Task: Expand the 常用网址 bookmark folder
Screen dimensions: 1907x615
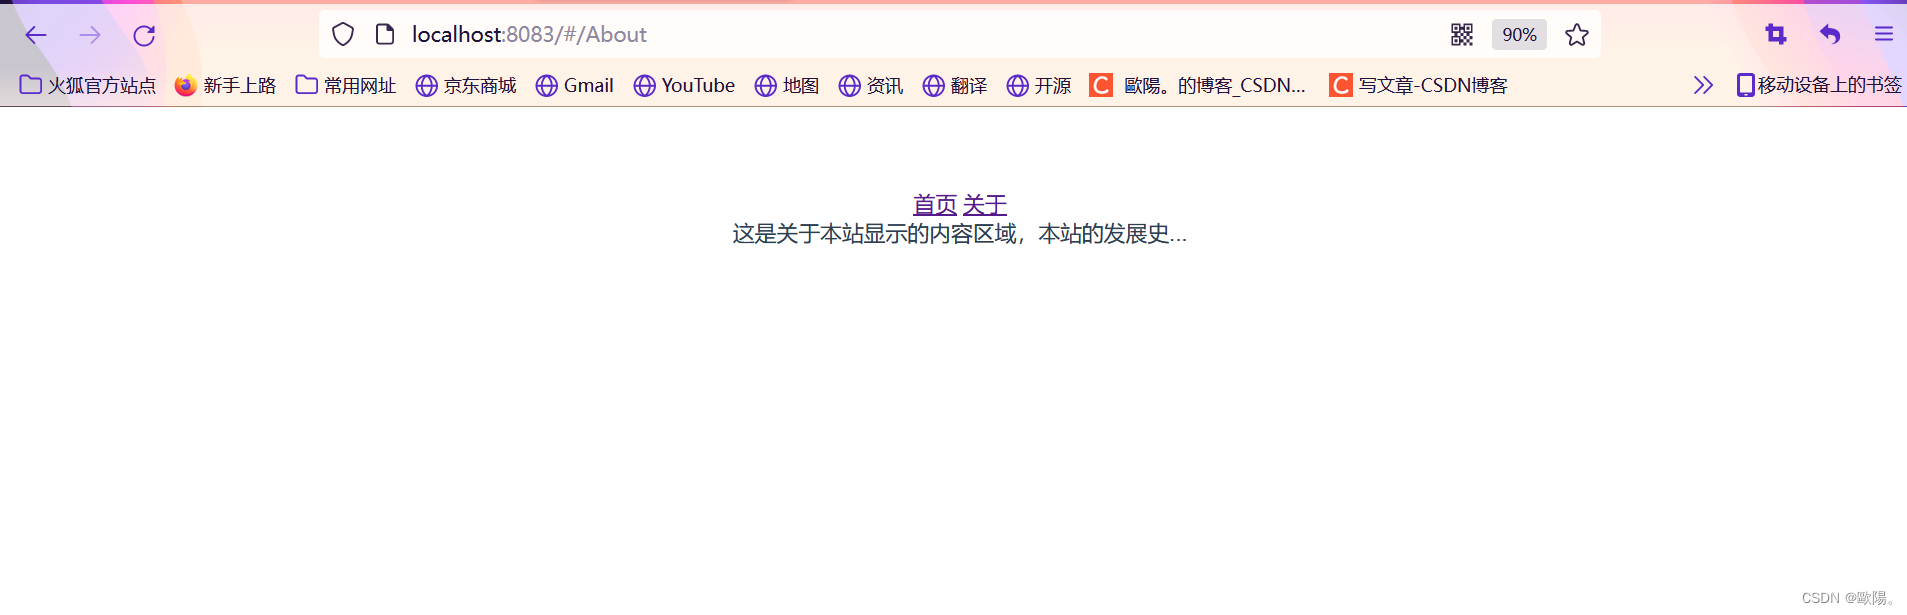Action: coord(346,85)
